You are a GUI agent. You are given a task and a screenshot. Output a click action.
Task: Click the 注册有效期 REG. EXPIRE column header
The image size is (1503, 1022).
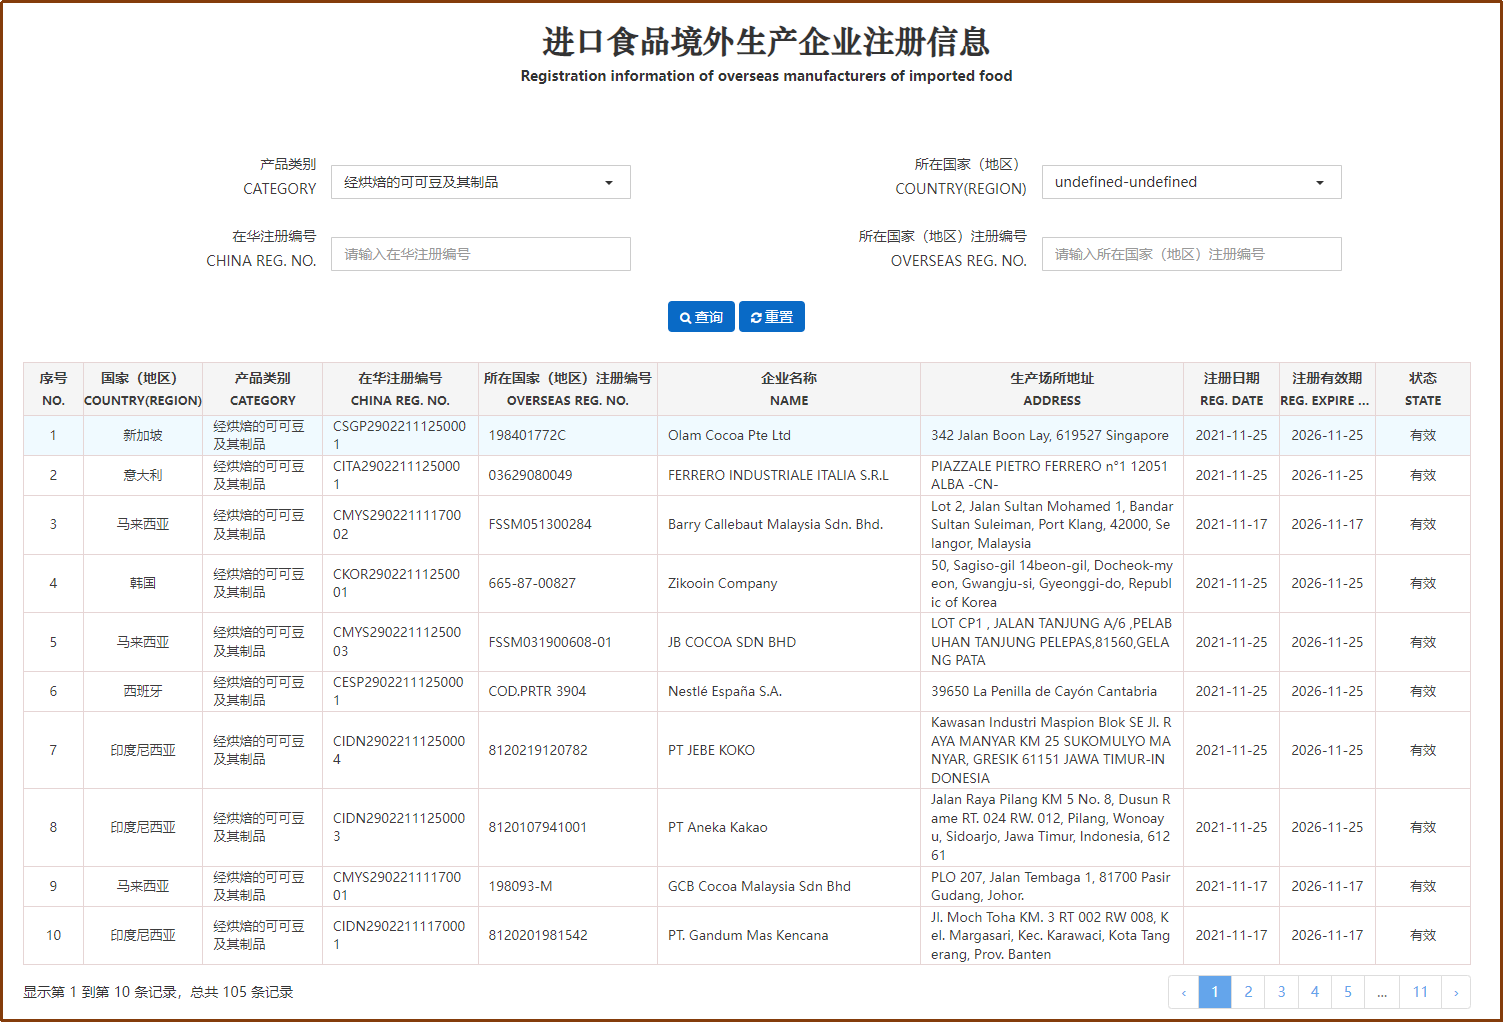1327,389
